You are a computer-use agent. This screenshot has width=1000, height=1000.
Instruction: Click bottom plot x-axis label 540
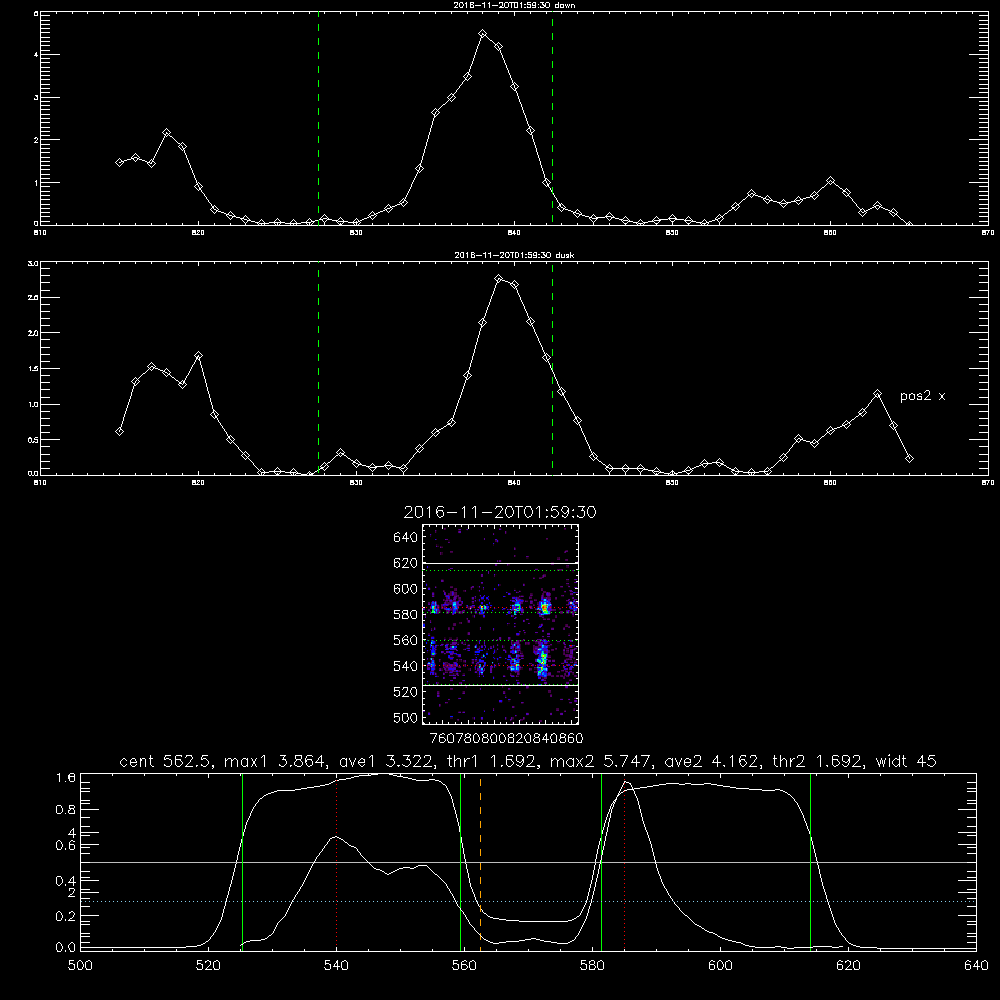click(x=337, y=966)
